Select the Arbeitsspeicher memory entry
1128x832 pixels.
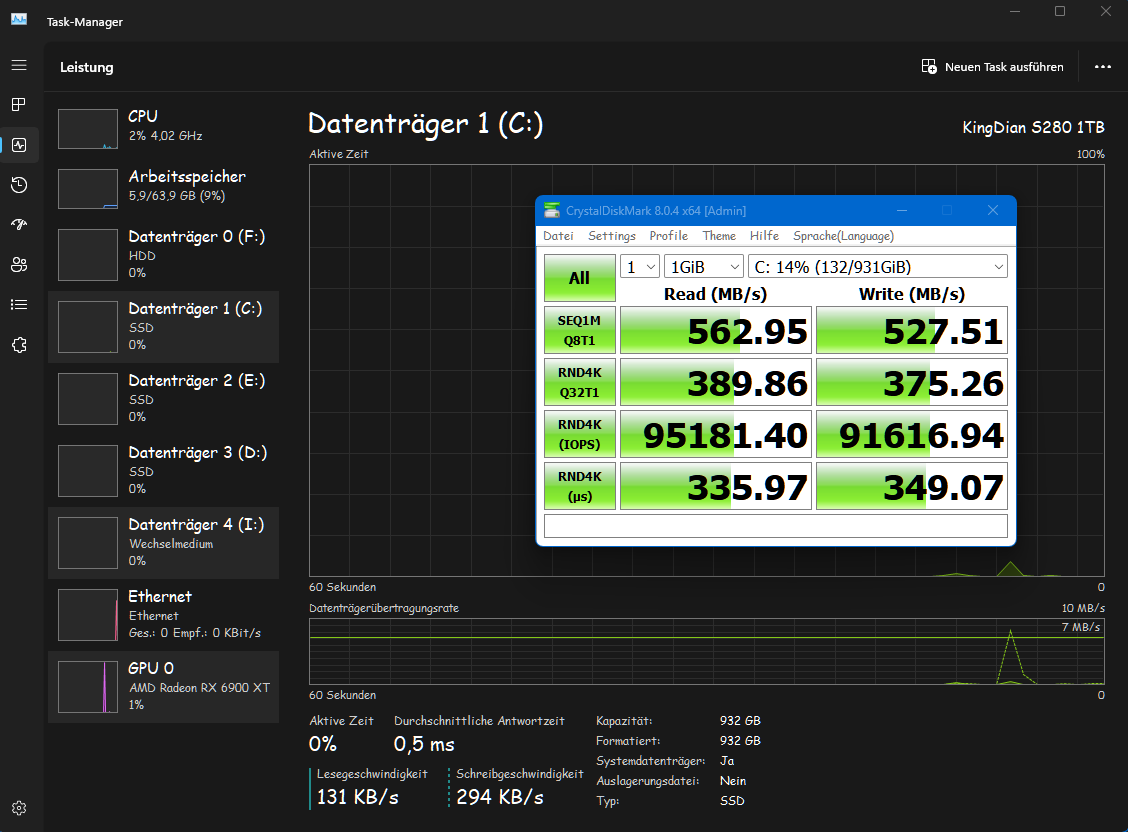163,187
